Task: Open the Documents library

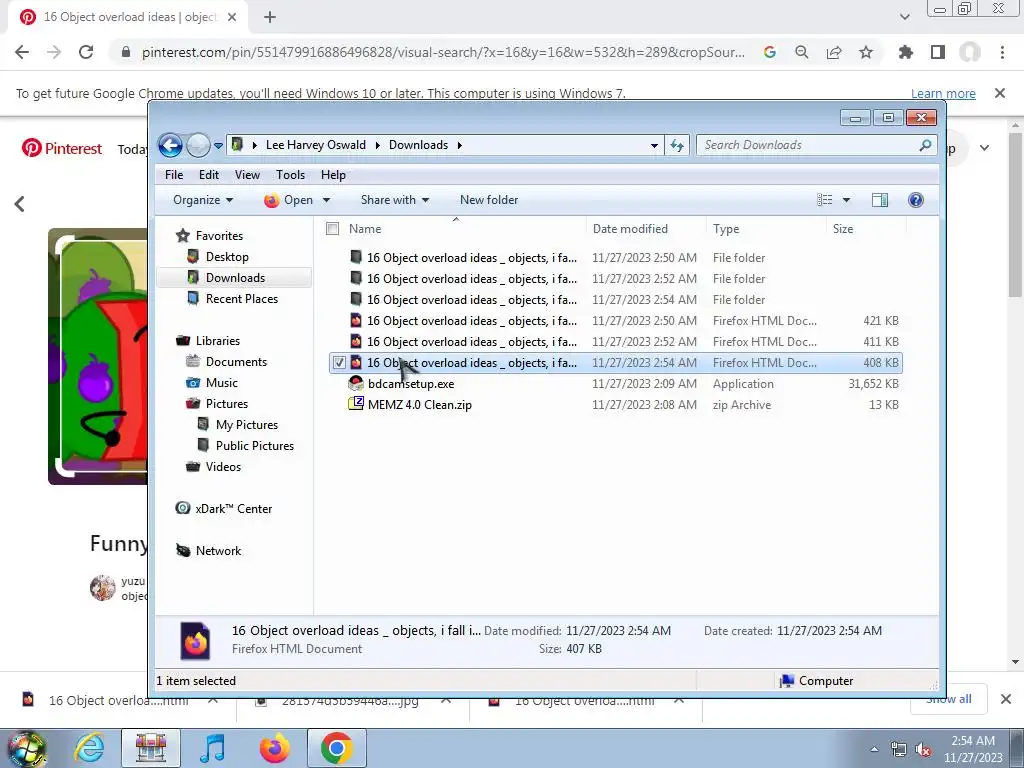Action: tap(236, 362)
